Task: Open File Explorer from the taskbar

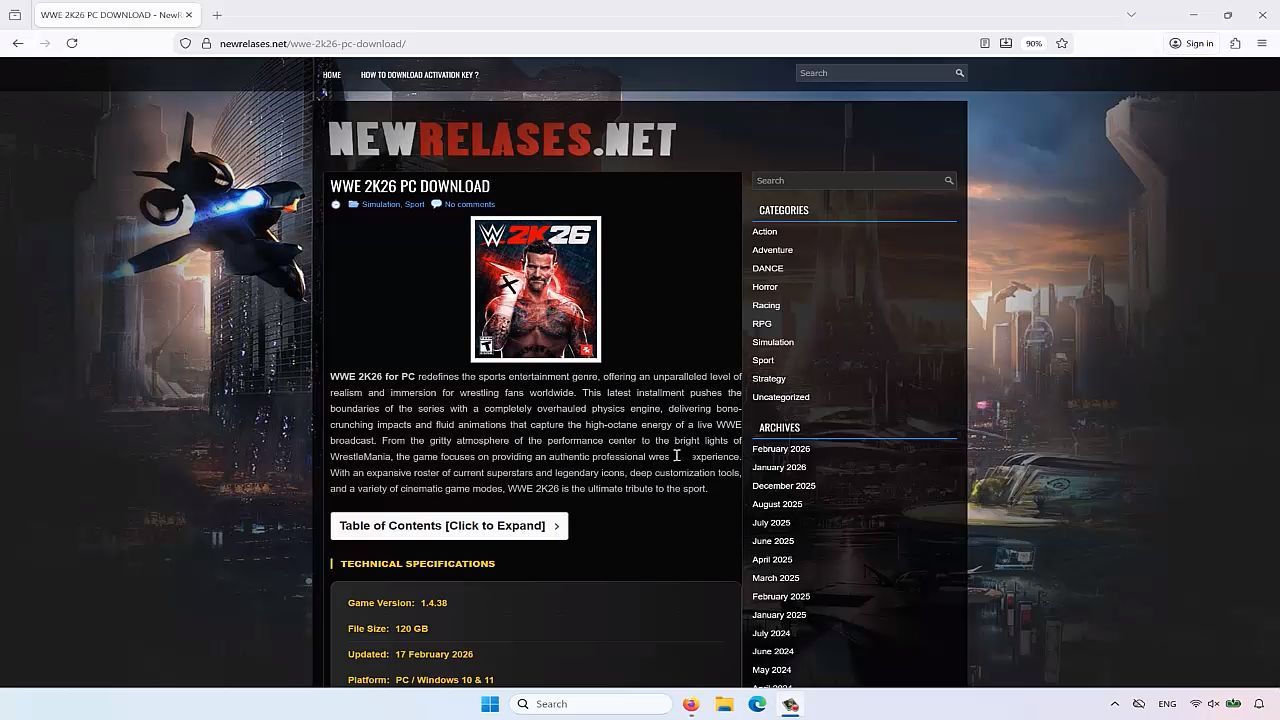Action: pyautogui.click(x=724, y=704)
